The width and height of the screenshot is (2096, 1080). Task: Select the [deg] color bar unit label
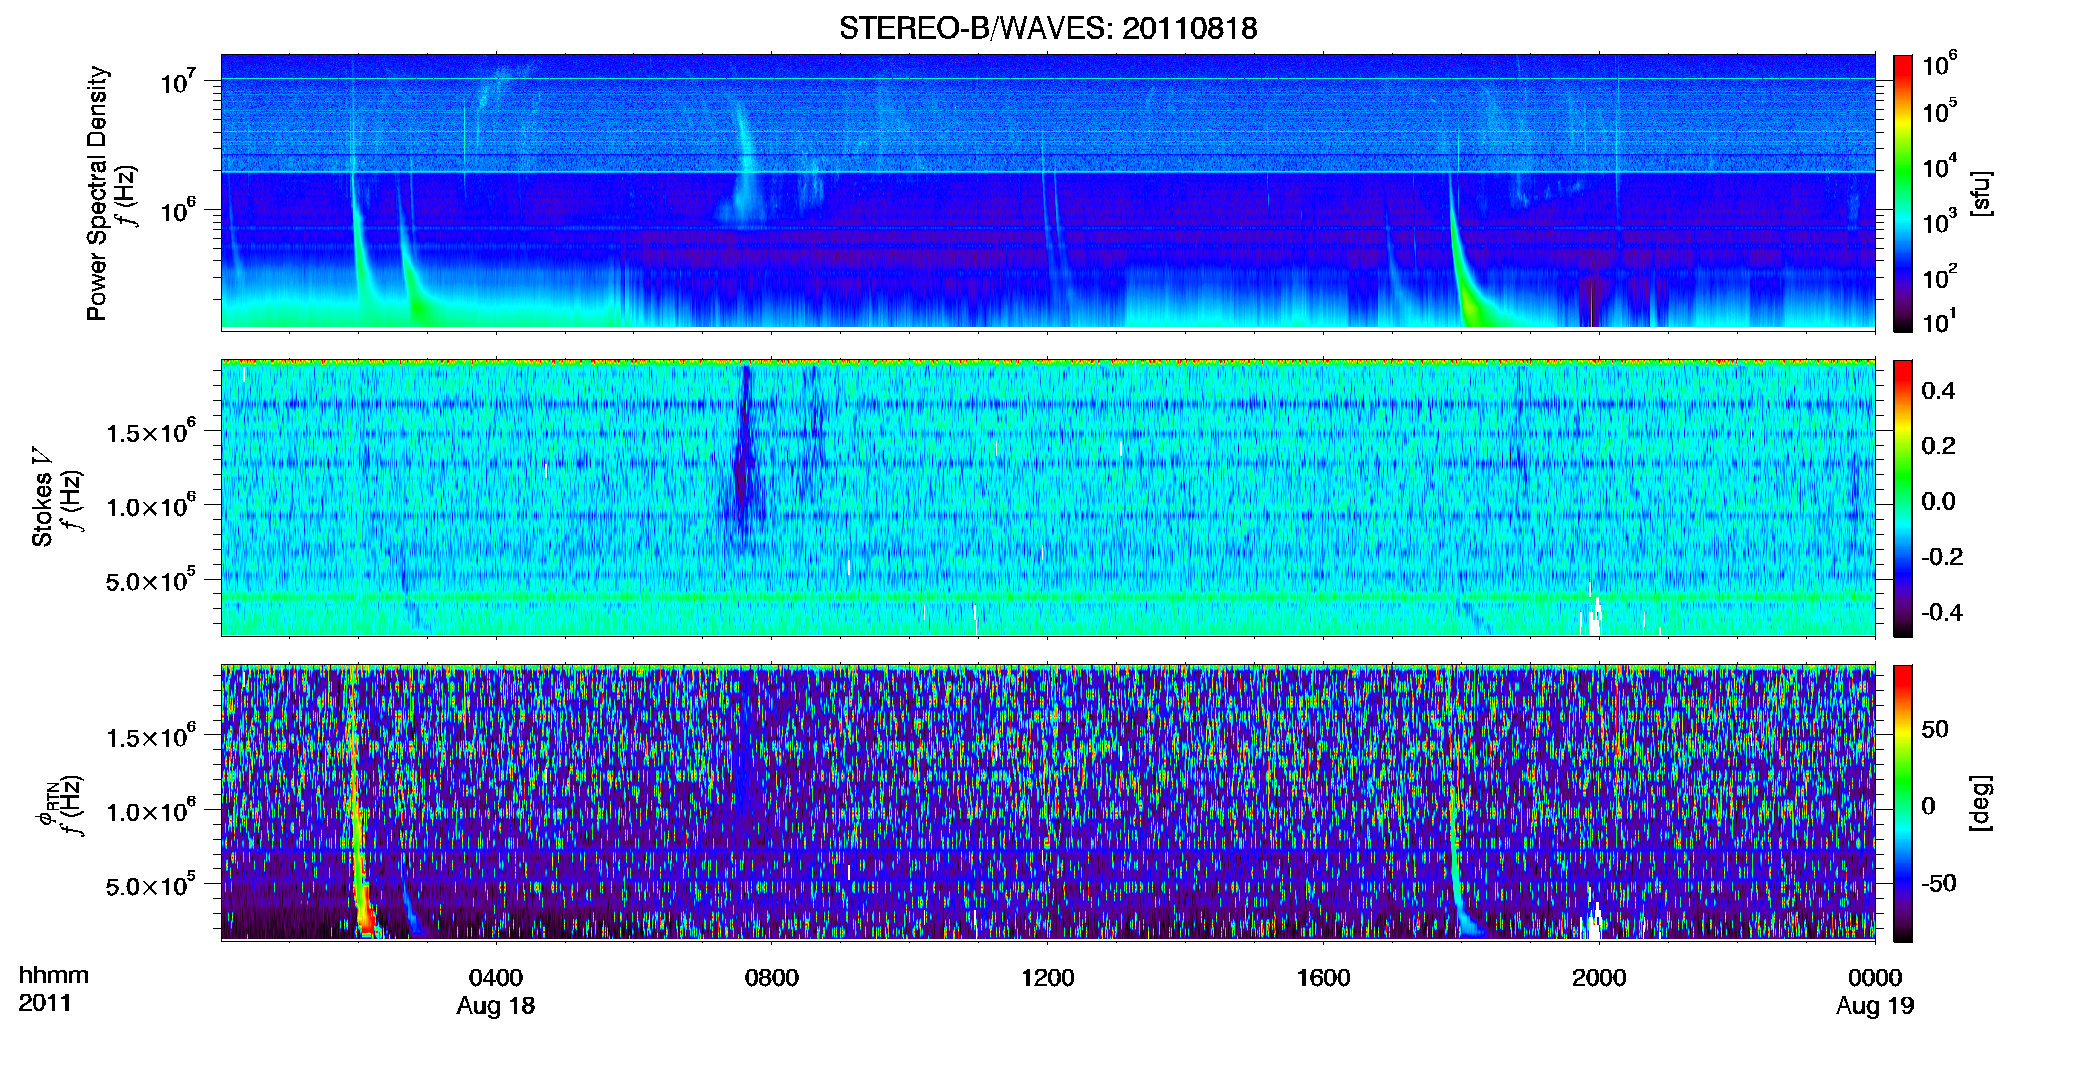click(1981, 803)
